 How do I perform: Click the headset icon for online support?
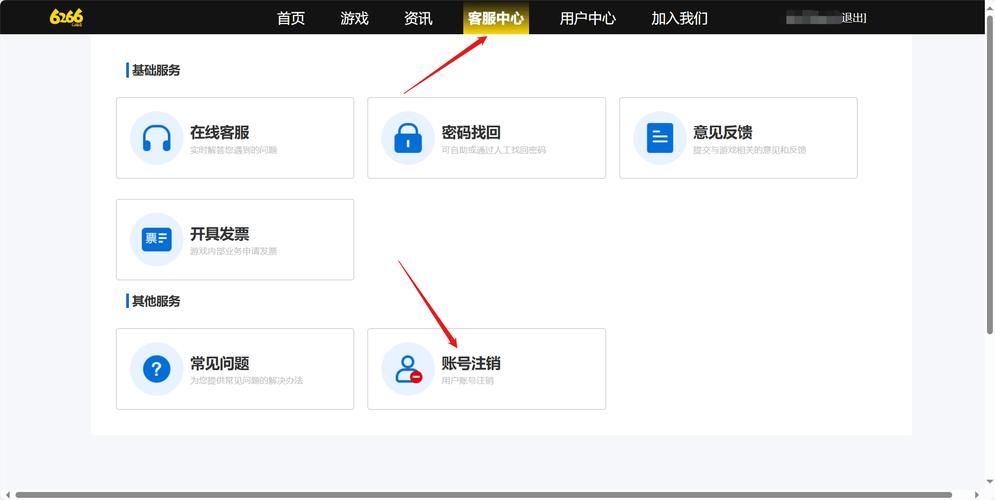(x=156, y=138)
